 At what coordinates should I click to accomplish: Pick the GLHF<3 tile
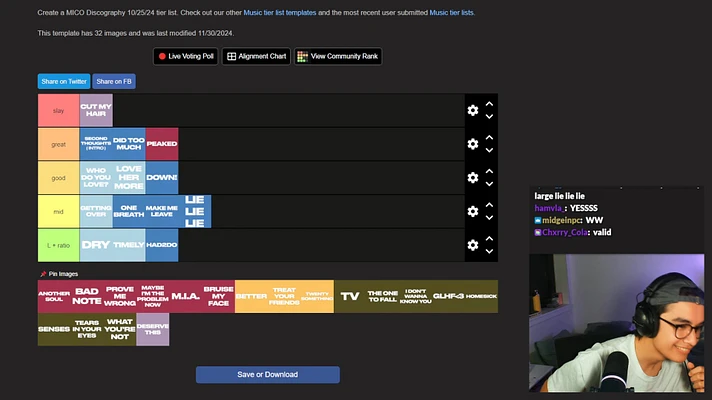tap(449, 296)
